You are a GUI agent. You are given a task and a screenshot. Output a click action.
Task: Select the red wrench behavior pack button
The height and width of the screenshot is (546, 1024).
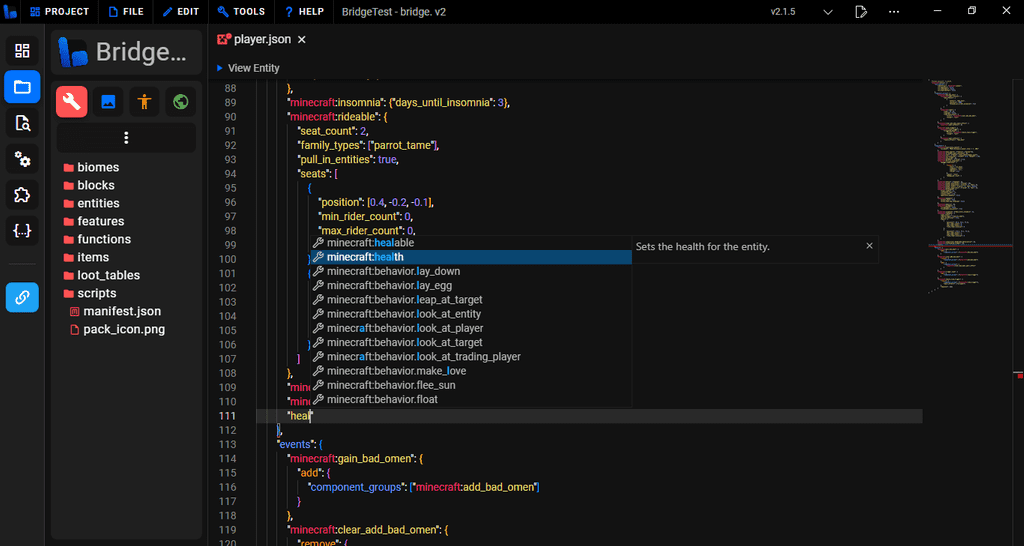coord(72,101)
